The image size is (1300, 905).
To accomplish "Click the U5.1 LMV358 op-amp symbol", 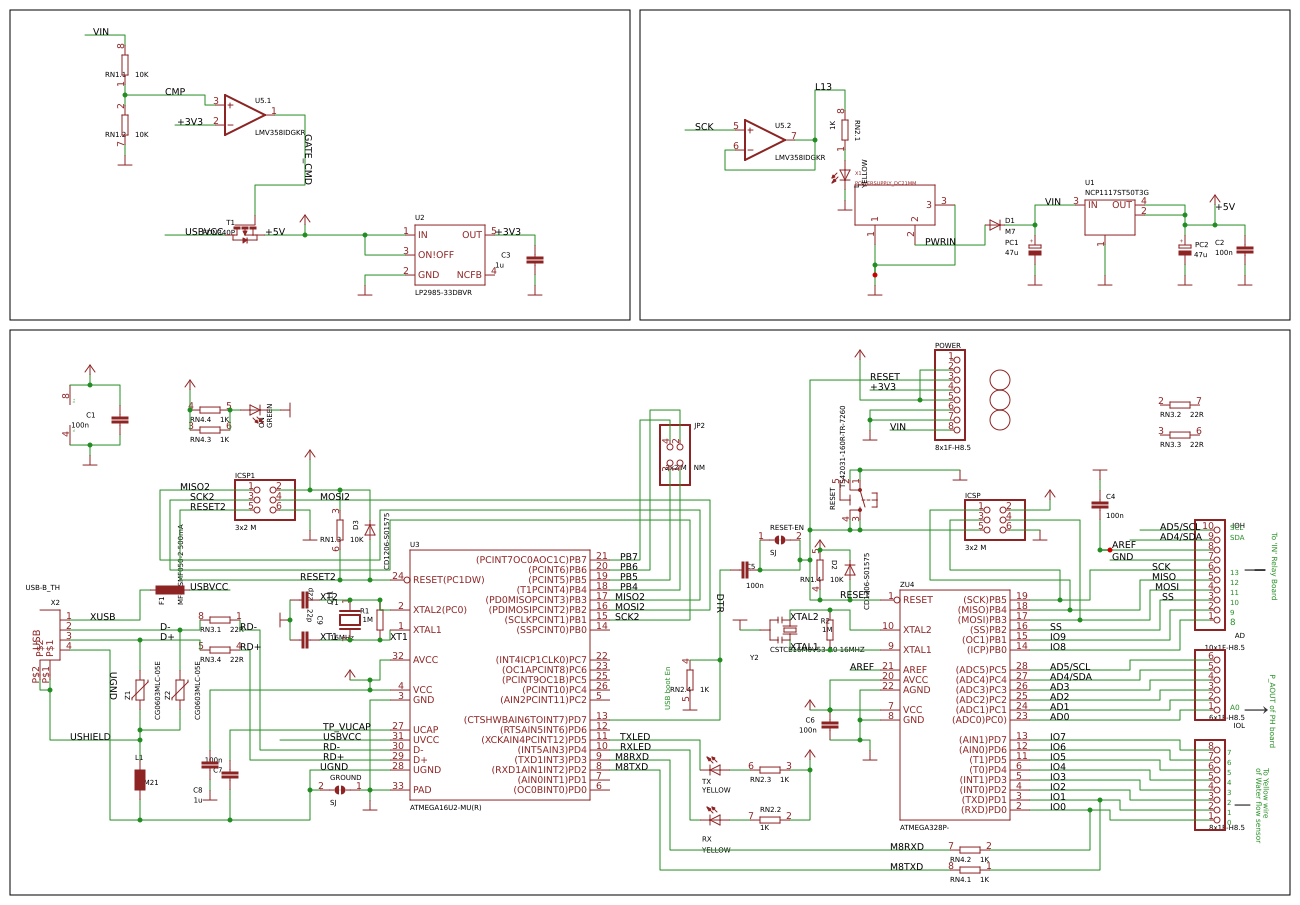I will 244,114.
